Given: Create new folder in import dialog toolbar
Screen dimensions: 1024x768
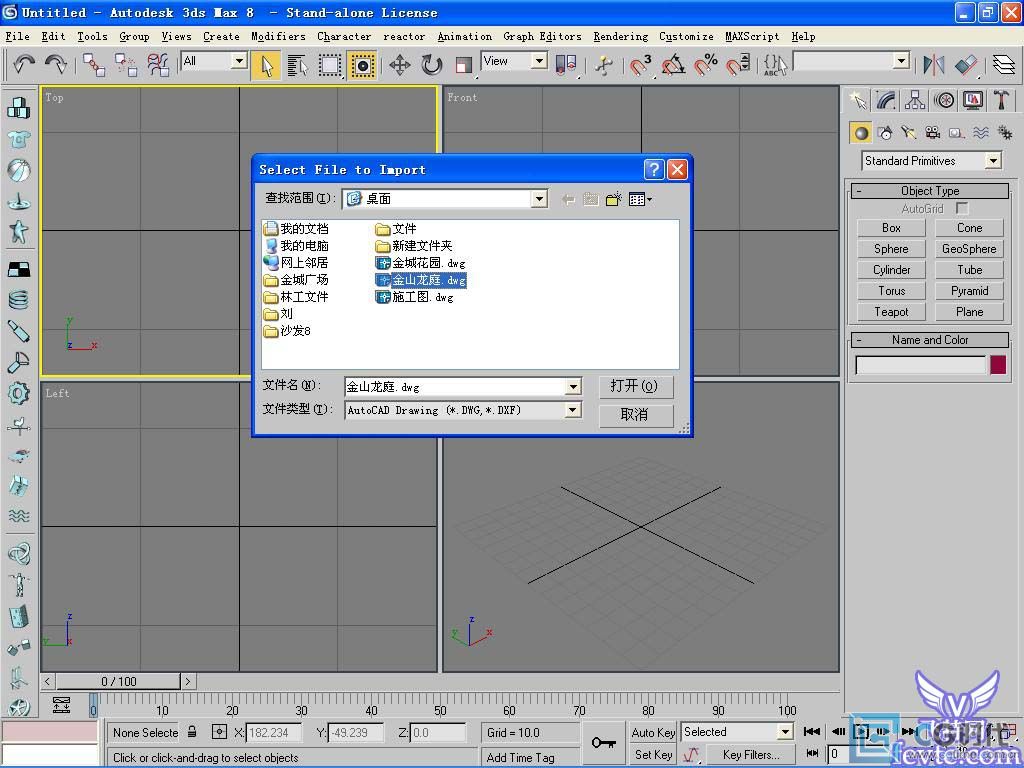Looking at the screenshot, I should pos(613,199).
